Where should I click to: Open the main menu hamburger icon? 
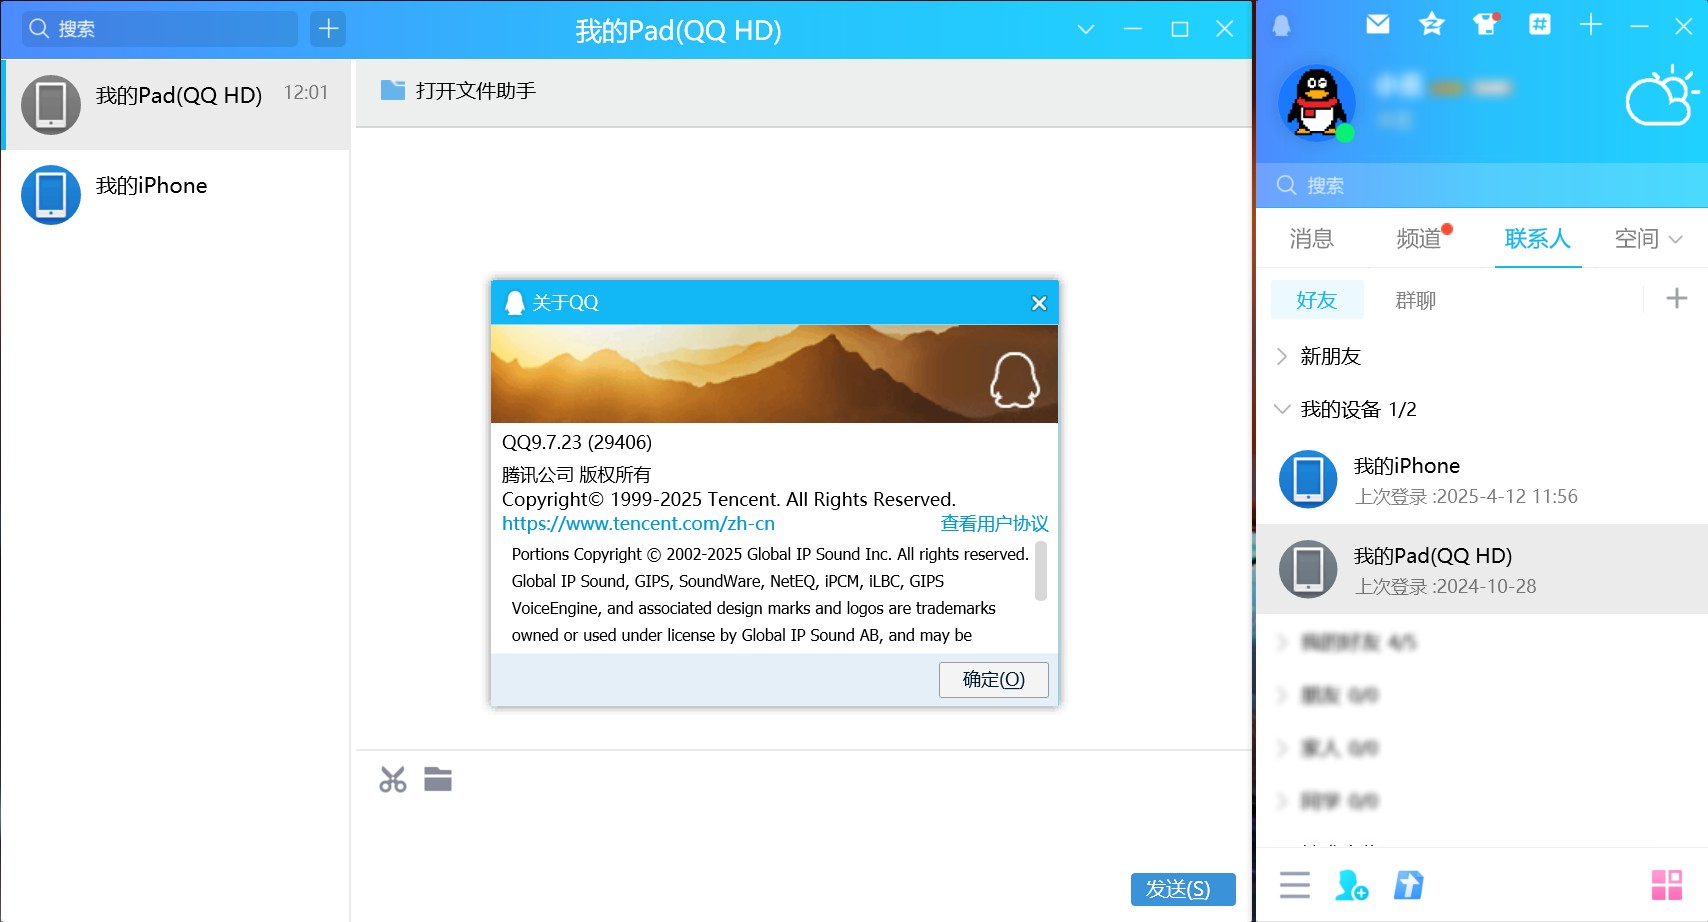pos(1295,885)
